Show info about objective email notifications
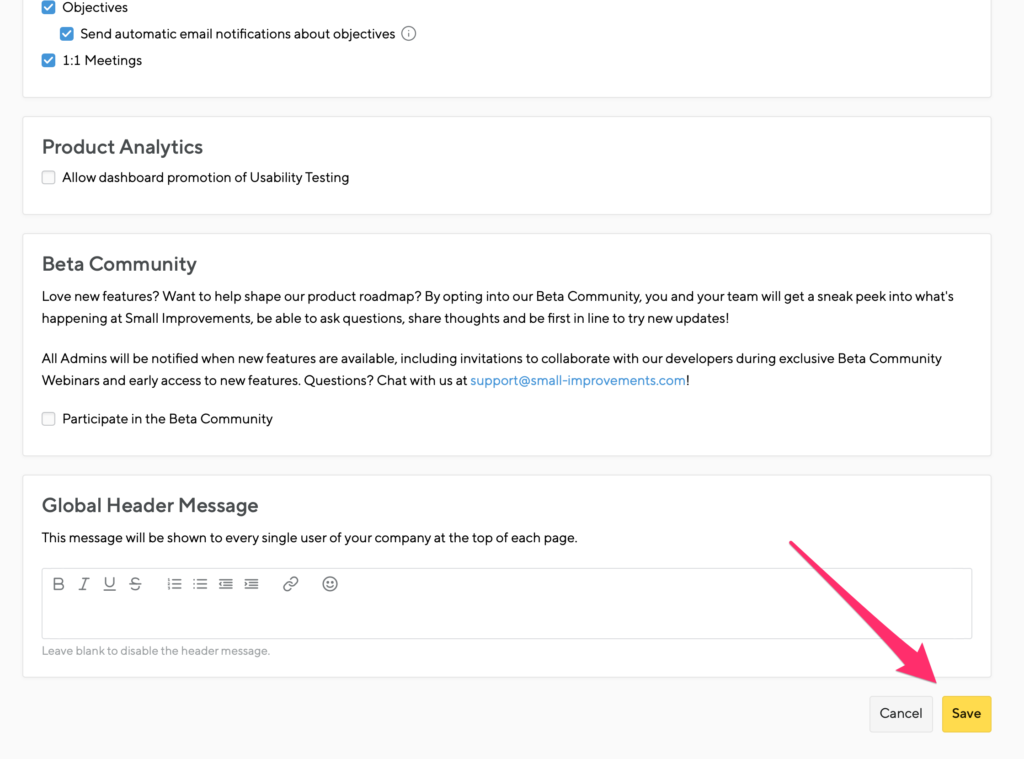Viewport: 1024px width, 759px height. pos(409,34)
